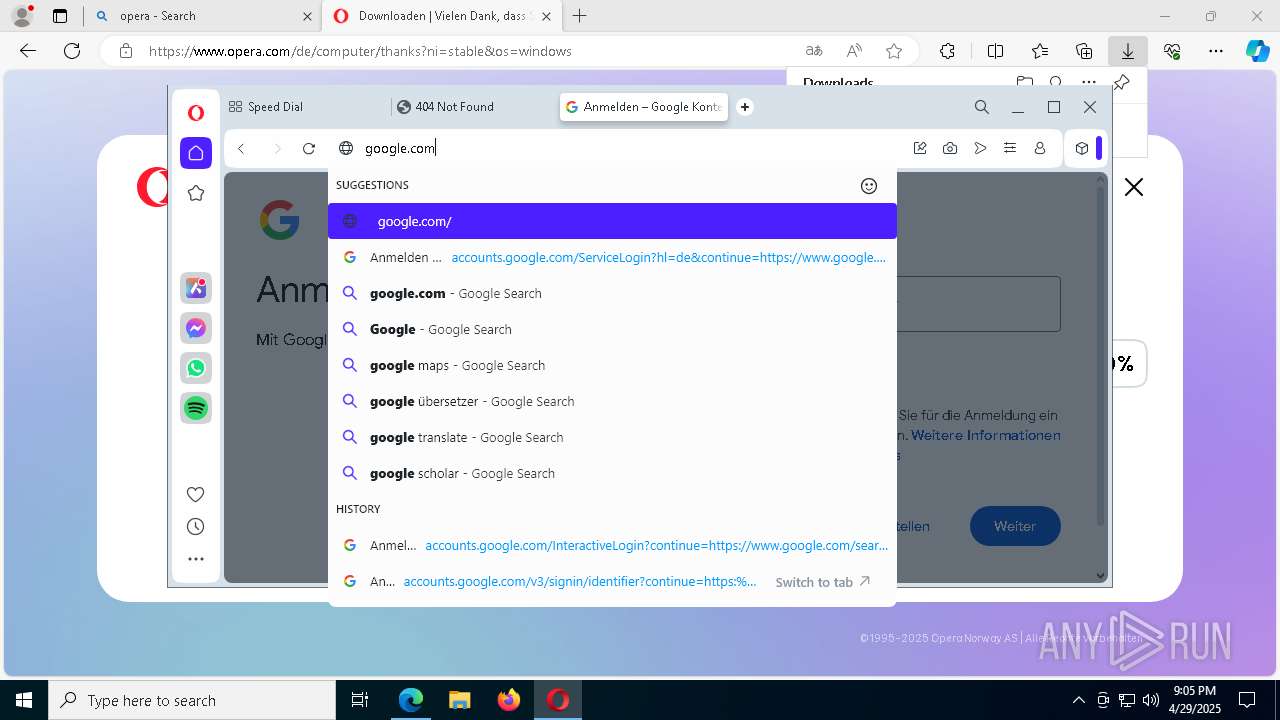Select the Anmelden – Google Konten tab
Screen dimensions: 1280x720
pos(643,107)
